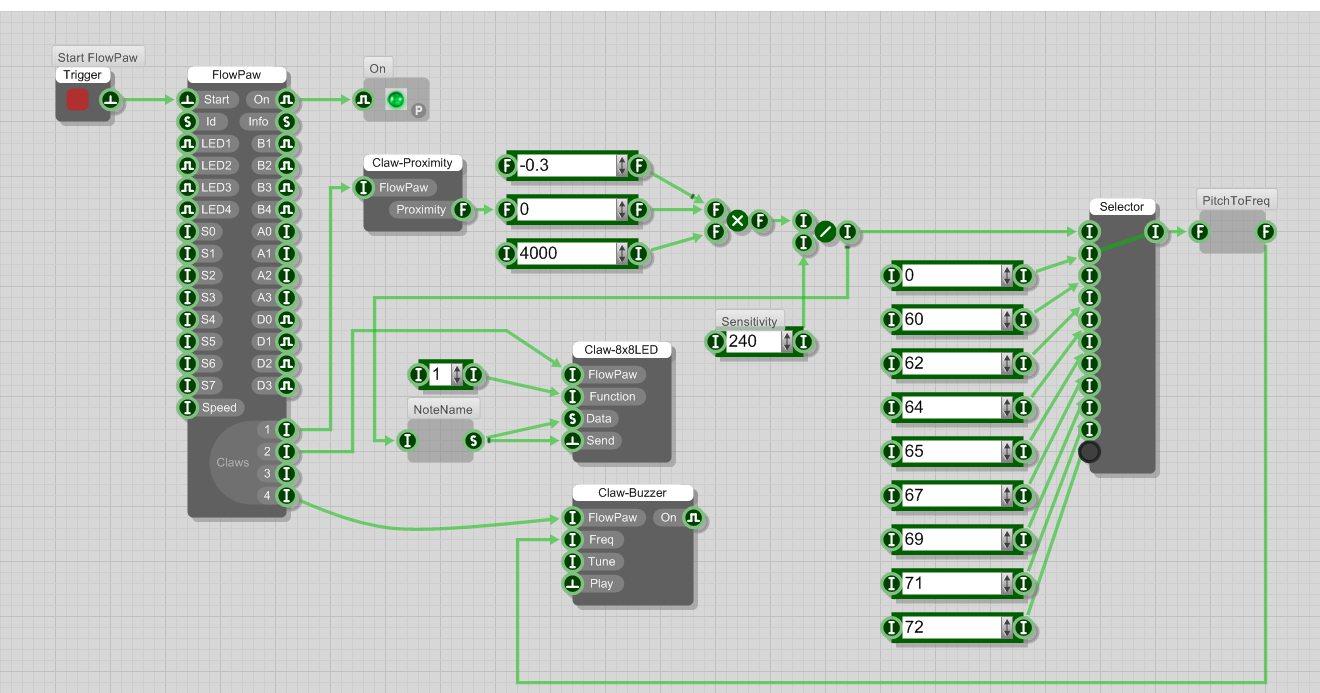Image resolution: width=1320 pixels, height=693 pixels.
Task: Click FlowPaw module Start input connector
Action: pyautogui.click(x=187, y=100)
